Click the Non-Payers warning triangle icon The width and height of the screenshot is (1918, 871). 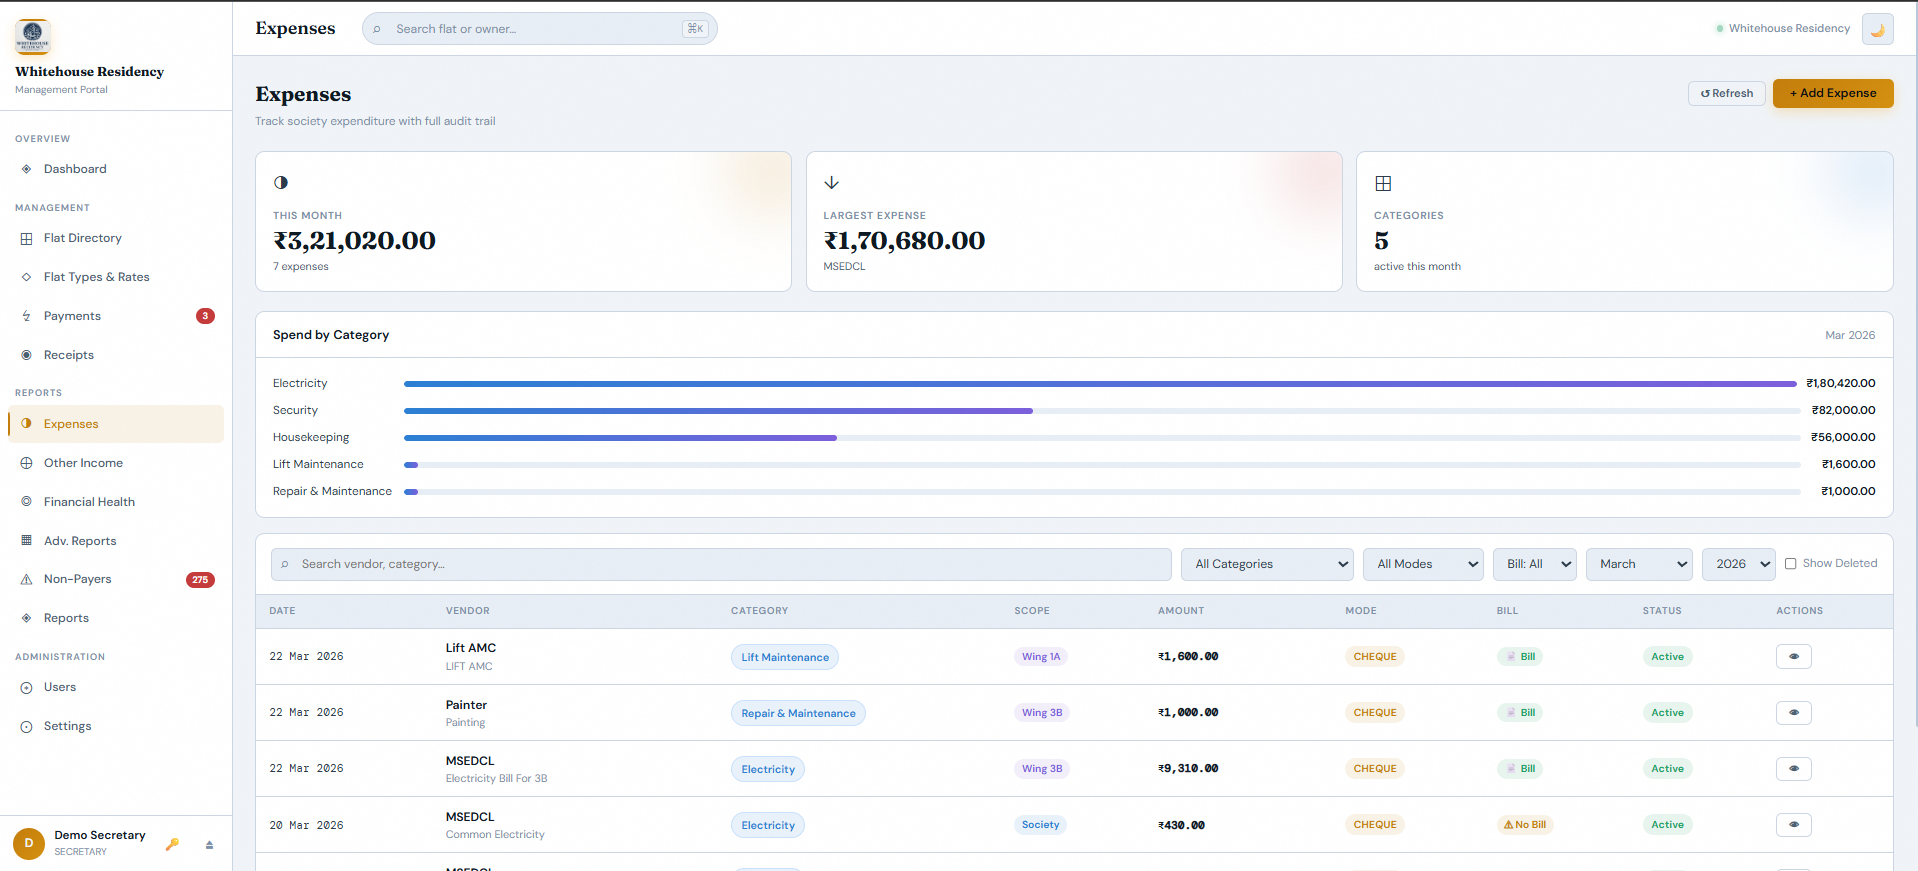point(26,579)
